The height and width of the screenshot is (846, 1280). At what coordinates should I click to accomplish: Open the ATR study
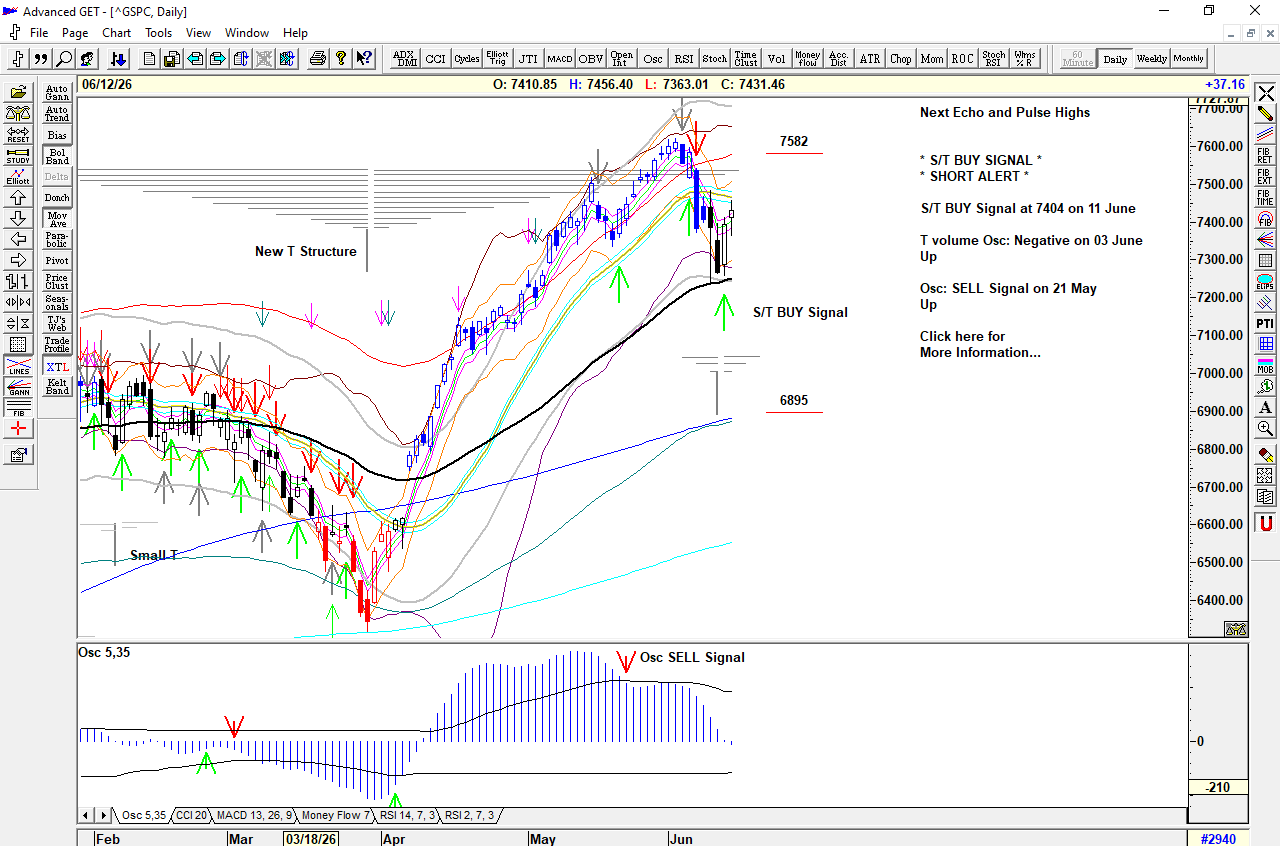coord(870,59)
